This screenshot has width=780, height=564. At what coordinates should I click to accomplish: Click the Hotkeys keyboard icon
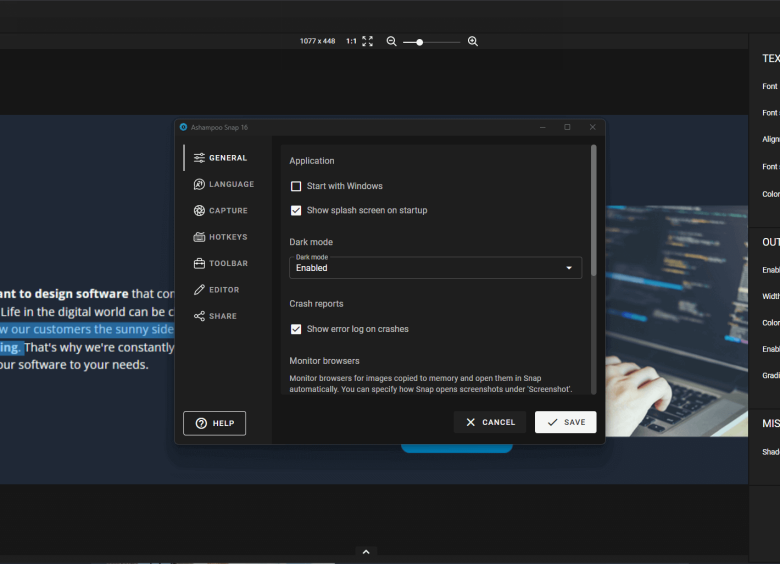point(200,237)
